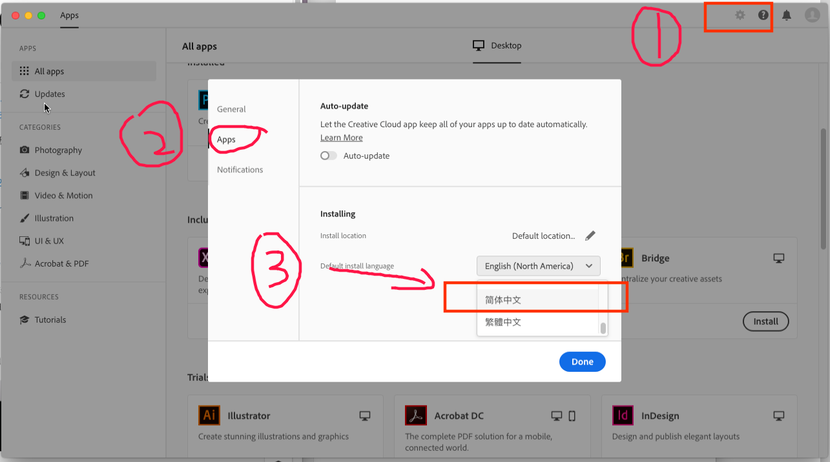
Task: Click the InDesign Id app icon
Action: 622,415
